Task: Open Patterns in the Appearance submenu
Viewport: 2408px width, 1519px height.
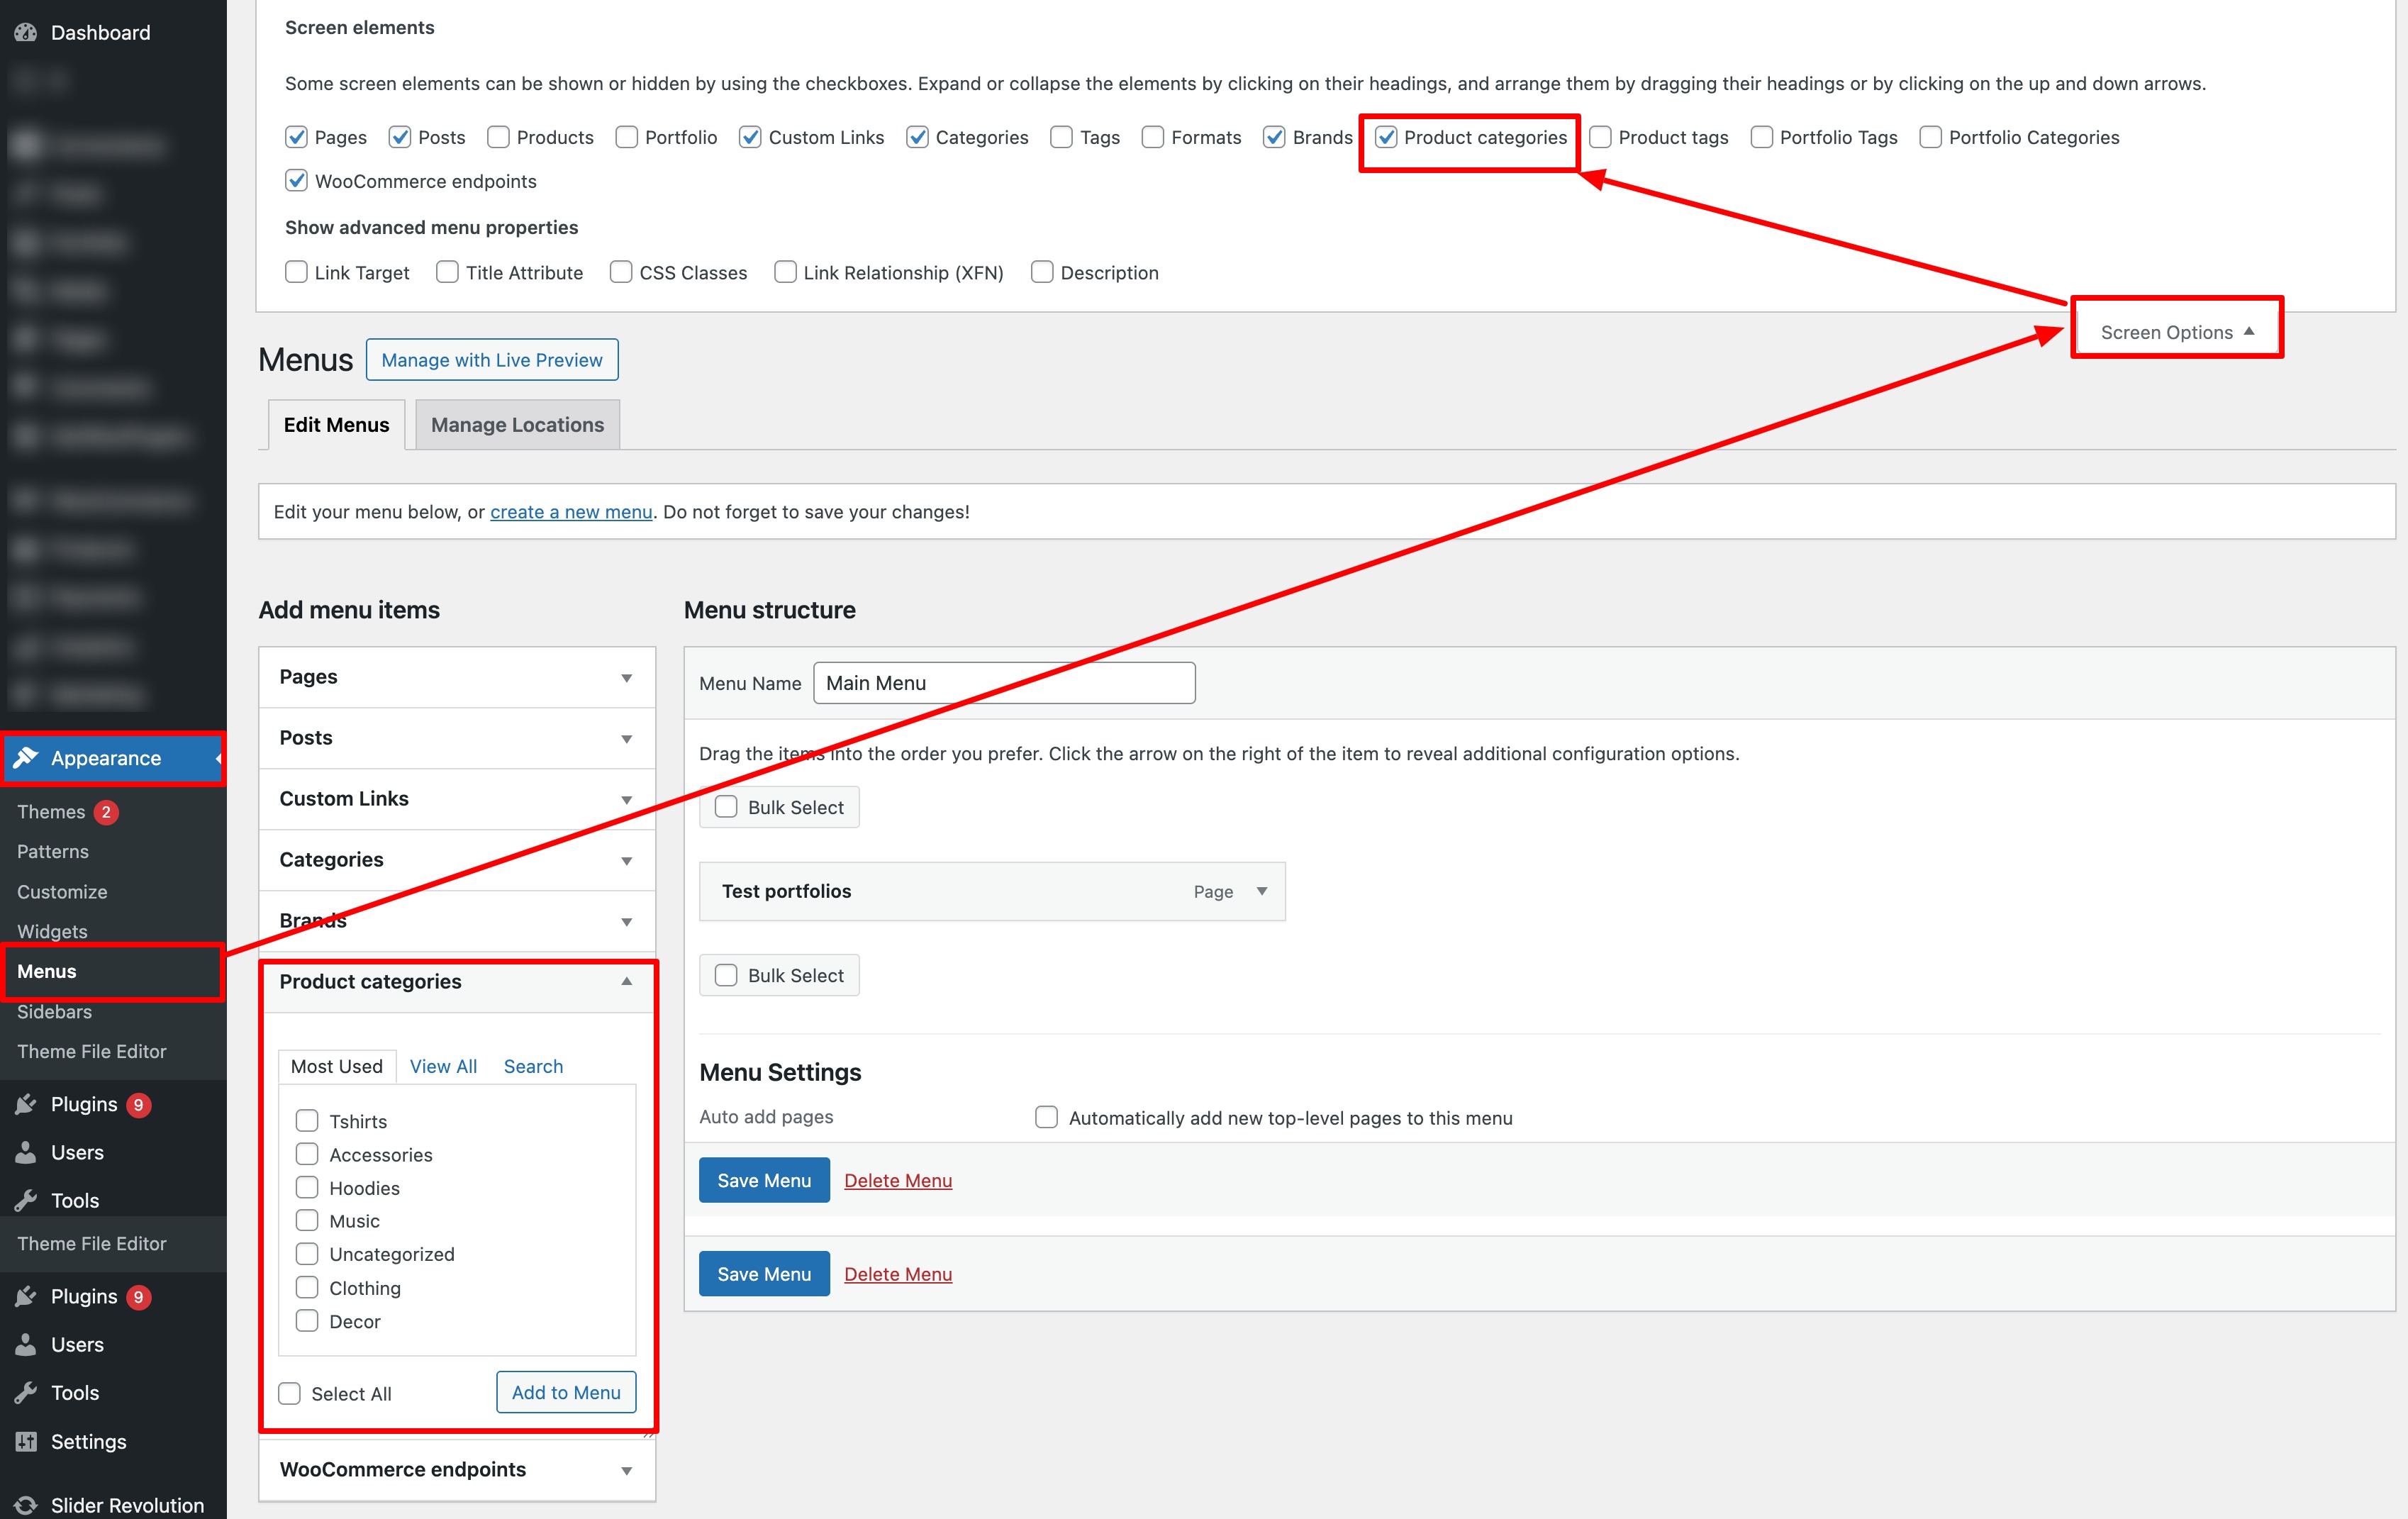Action: (53, 852)
